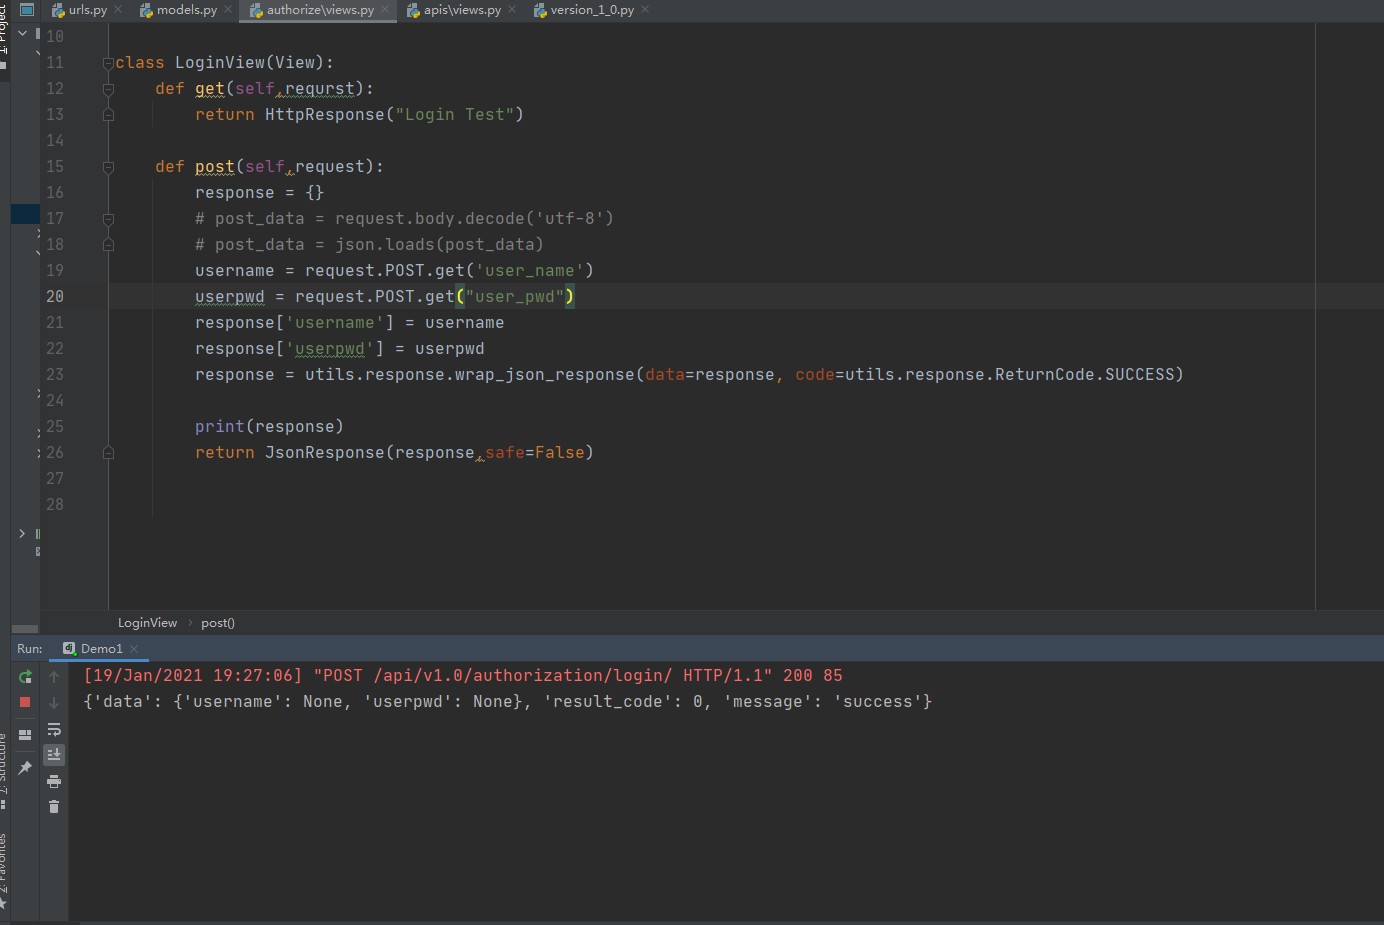
Task: Click ReturnCode.SUCCESS on line 23
Action: pos(1085,375)
